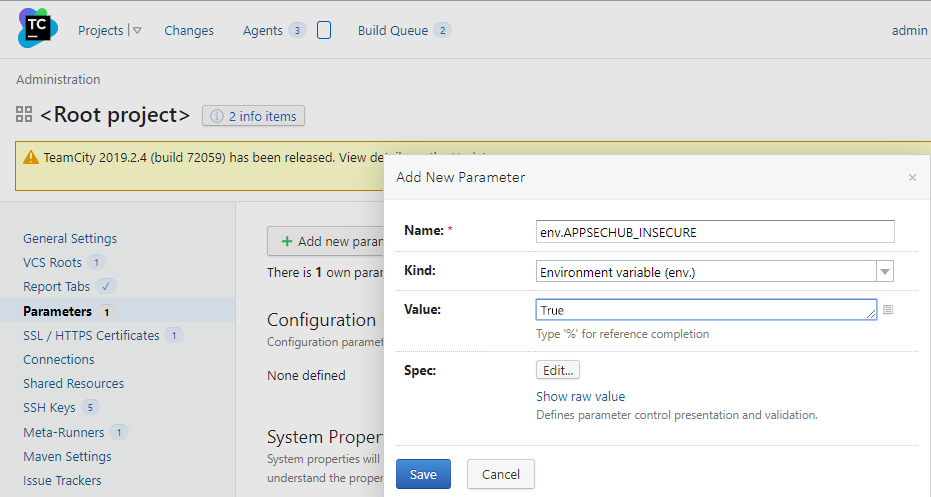Click the Show raw value link
This screenshot has height=497, width=931.
(x=580, y=397)
